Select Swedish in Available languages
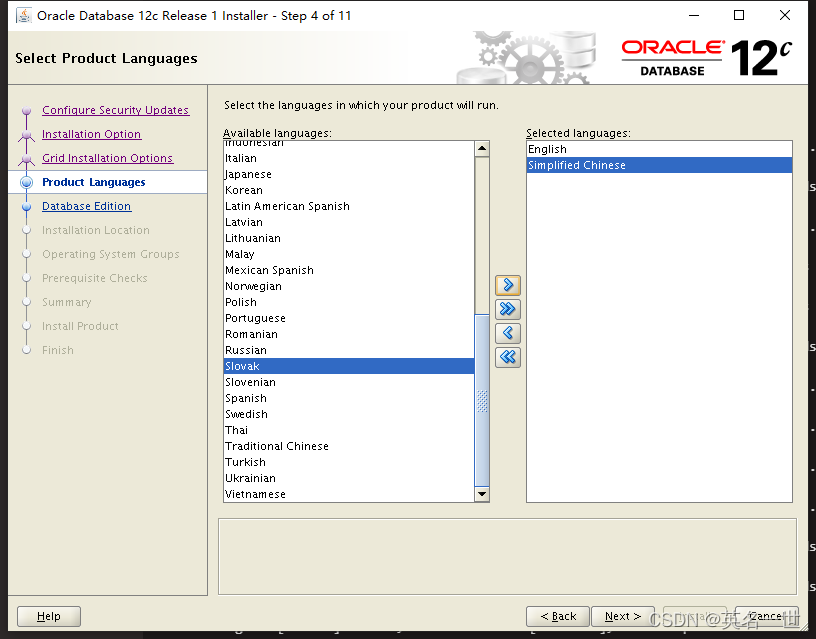816x639 pixels. pos(349,414)
